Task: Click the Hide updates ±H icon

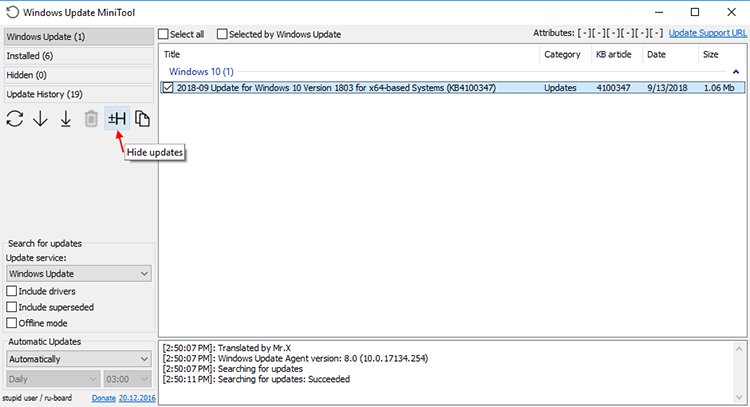Action: (x=117, y=119)
